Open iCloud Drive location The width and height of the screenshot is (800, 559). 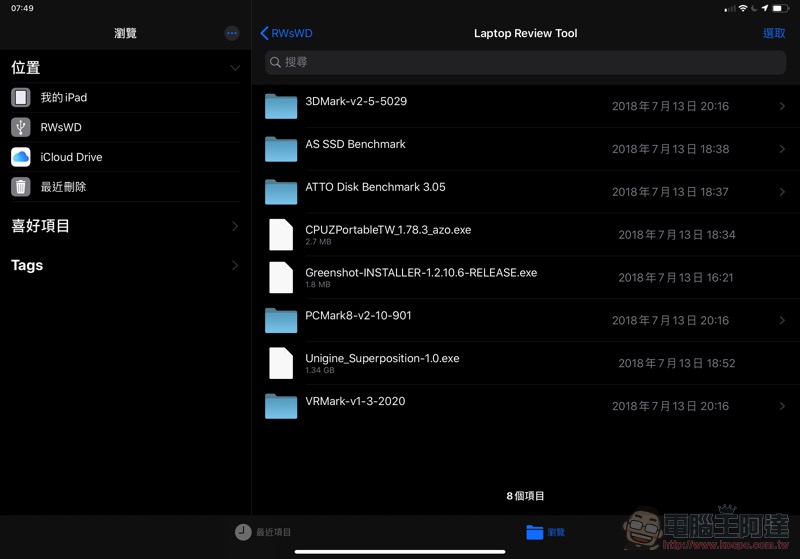[x=125, y=157]
